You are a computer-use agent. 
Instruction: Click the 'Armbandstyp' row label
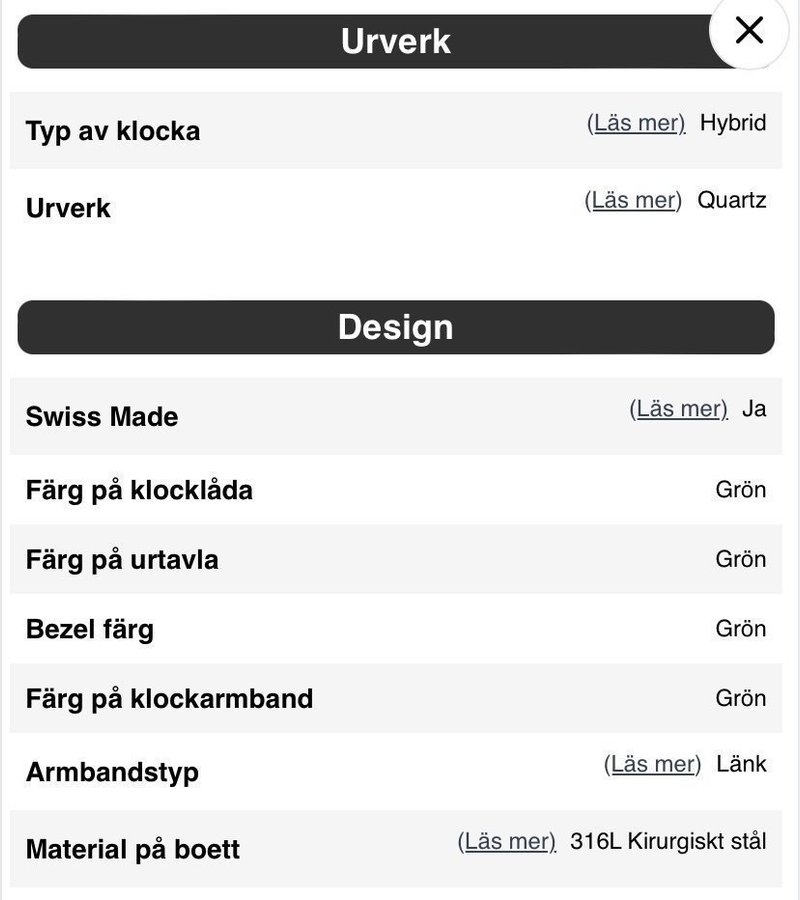click(x=112, y=772)
